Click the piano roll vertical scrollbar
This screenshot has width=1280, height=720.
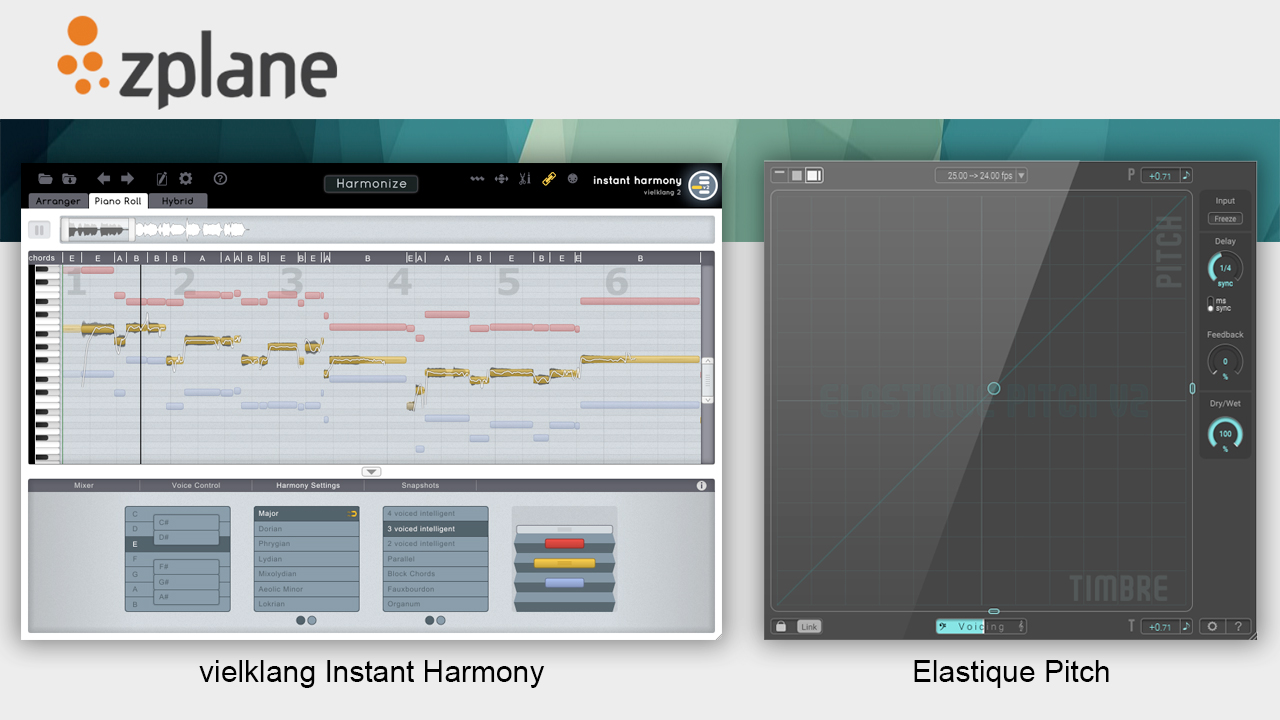pos(708,380)
